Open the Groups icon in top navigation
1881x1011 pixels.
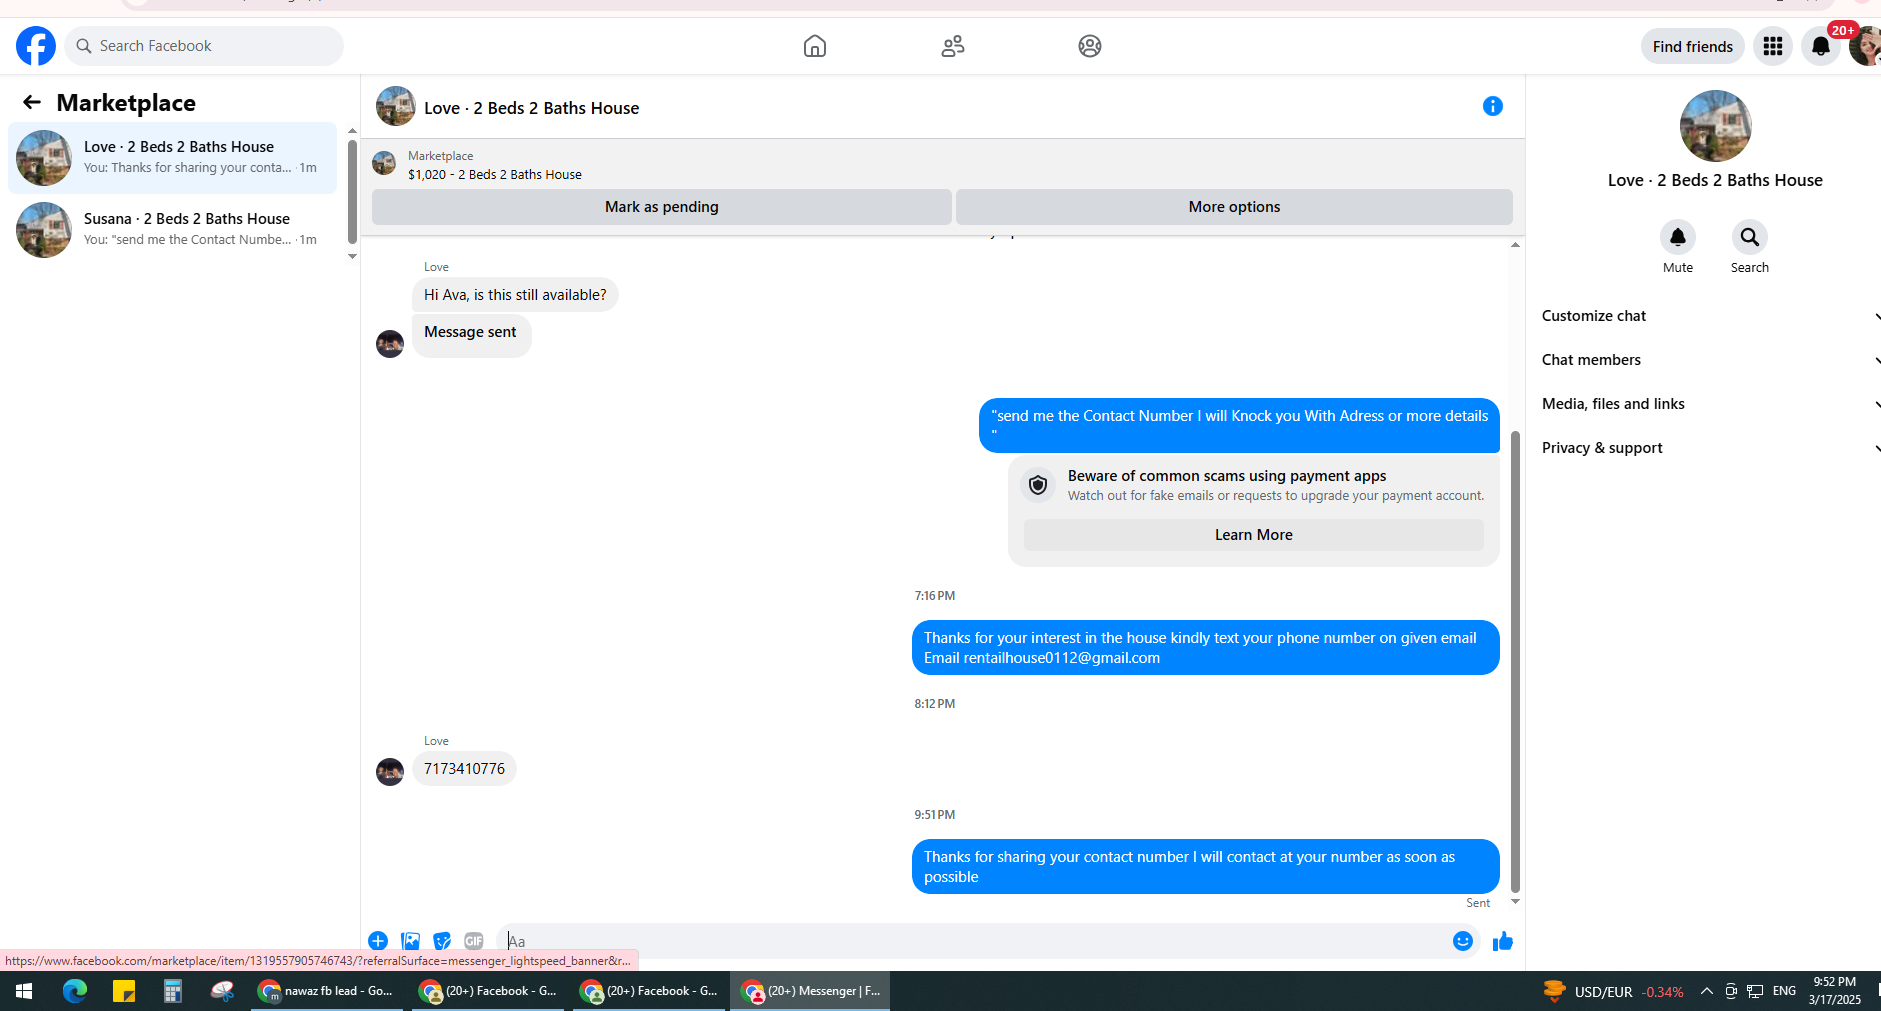pyautogui.click(x=1090, y=46)
